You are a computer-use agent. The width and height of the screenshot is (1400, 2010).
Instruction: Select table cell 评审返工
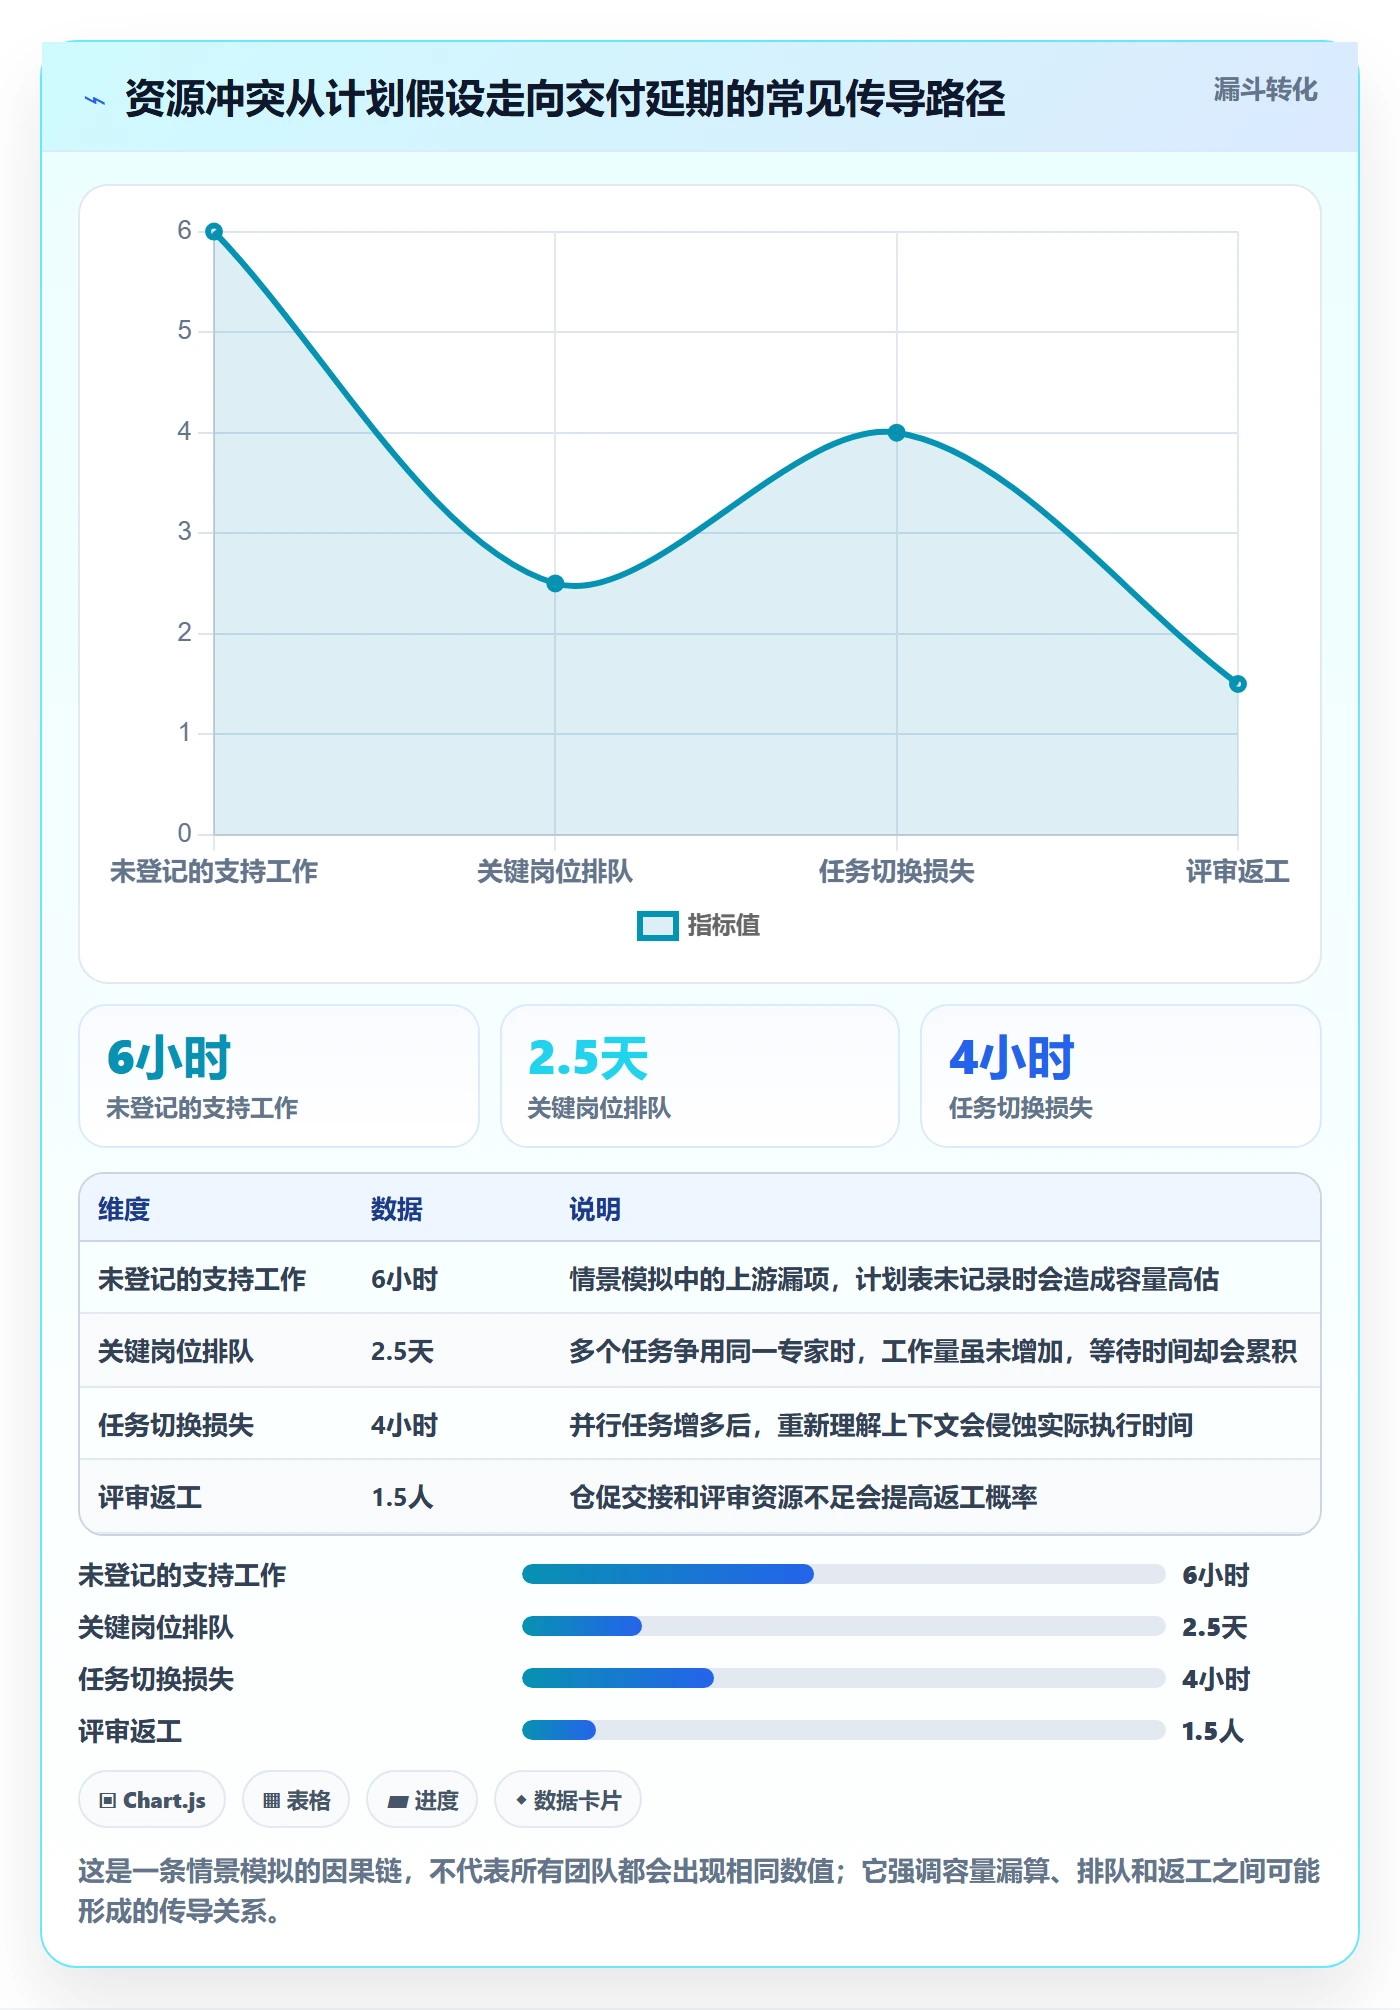150,1497
